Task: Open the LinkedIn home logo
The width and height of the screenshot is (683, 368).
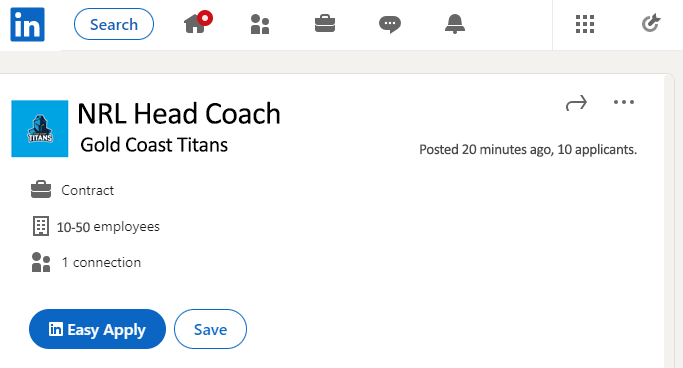Action: [27, 24]
